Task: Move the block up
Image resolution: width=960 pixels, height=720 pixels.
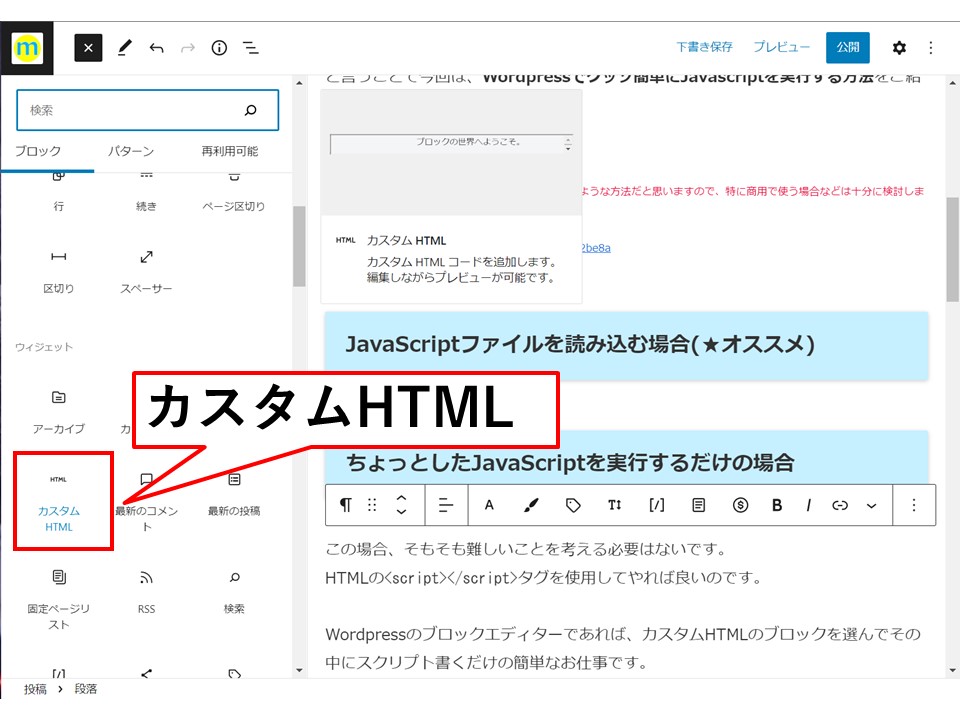Action: [x=402, y=498]
